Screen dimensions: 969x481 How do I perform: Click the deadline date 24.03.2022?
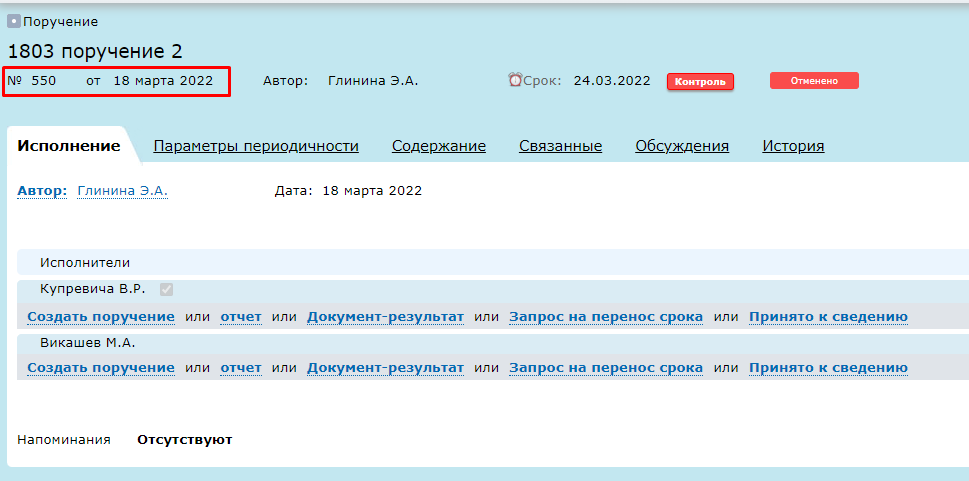coord(612,80)
